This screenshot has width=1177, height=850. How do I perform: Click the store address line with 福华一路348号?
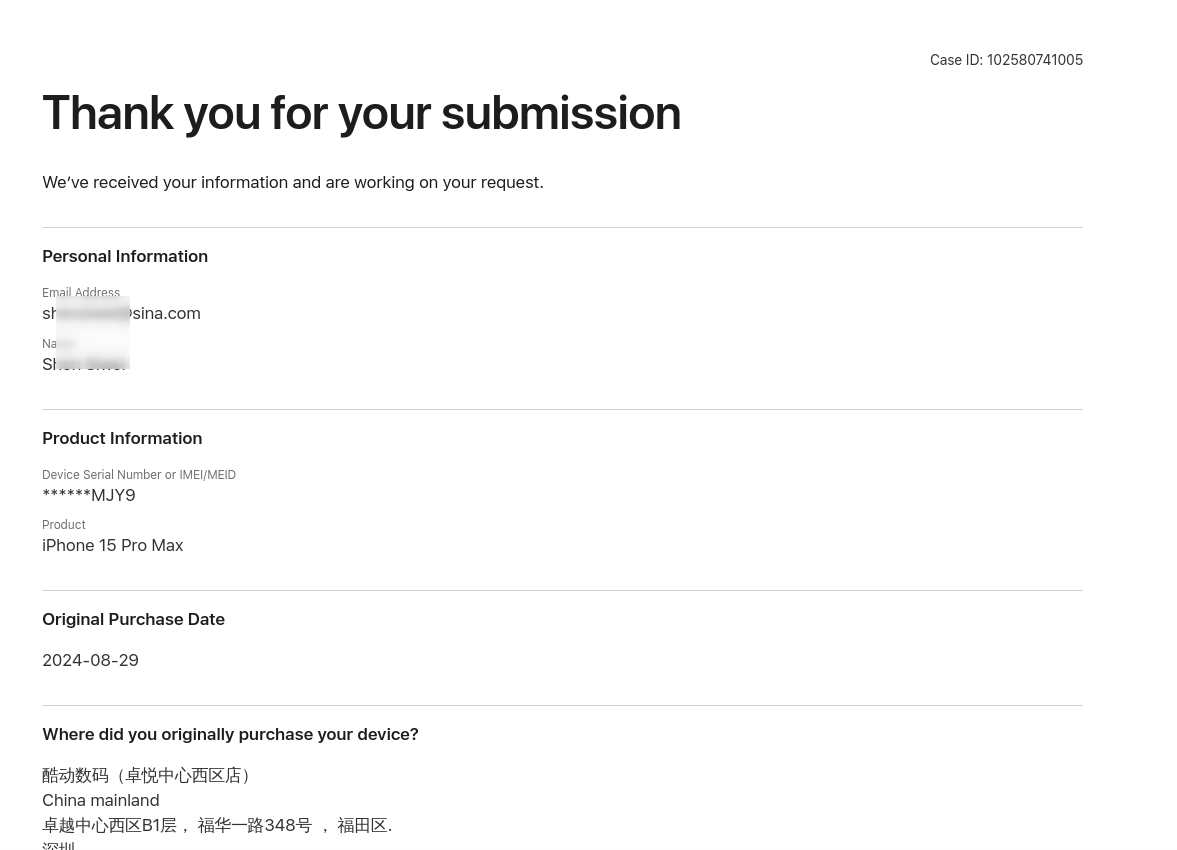click(x=217, y=825)
